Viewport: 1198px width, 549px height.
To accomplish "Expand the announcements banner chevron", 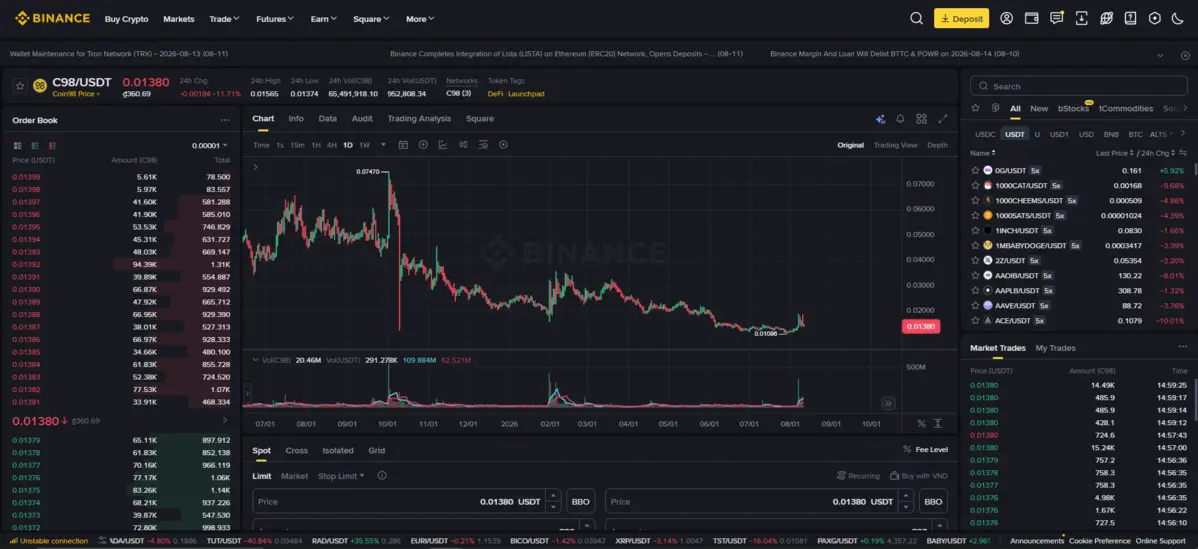I will point(1161,55).
